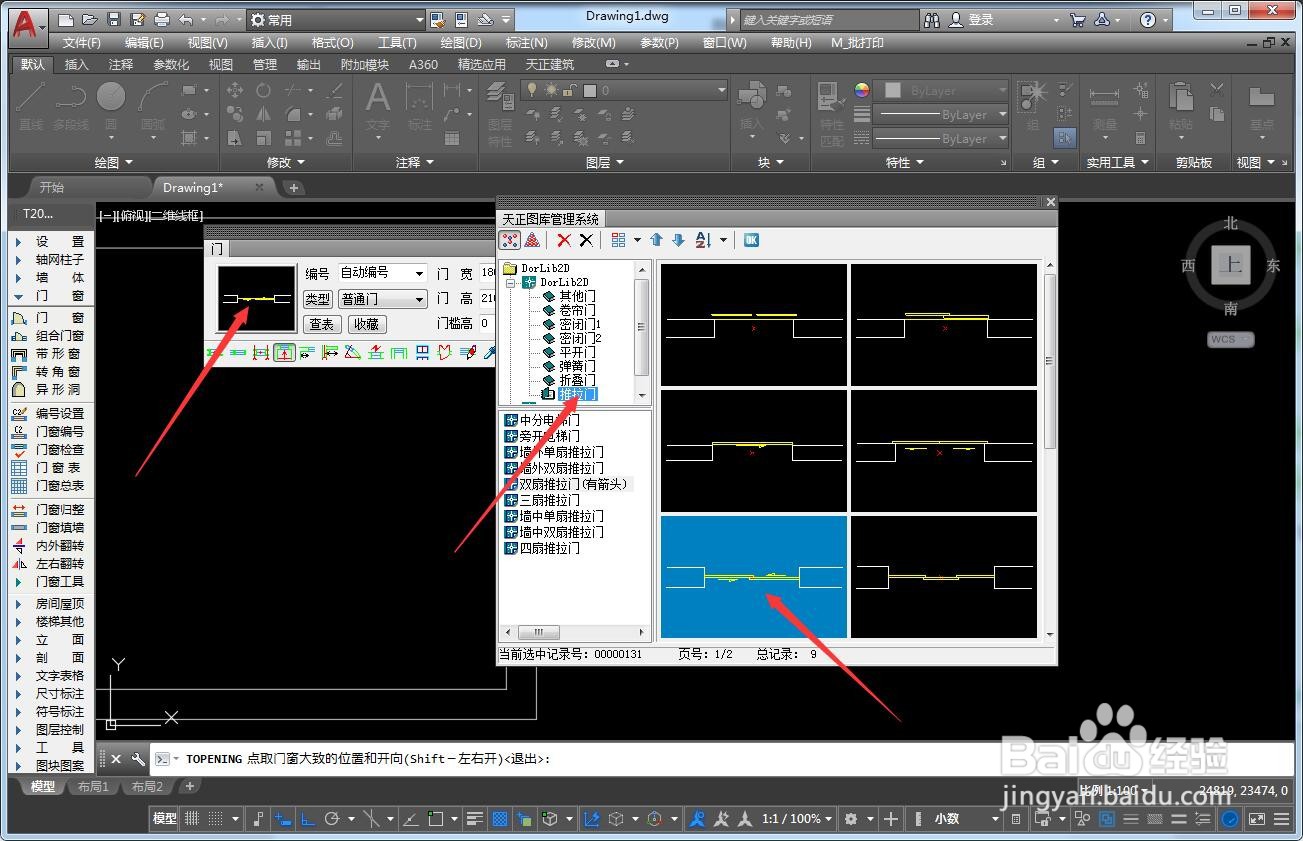Open the 小数 units dropdown in status bar
Image resolution: width=1303 pixels, height=841 pixels.
964,819
